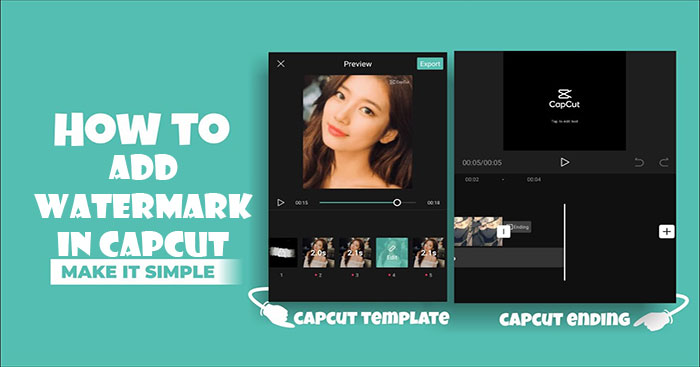Select the 2.1s clip thumbnail numbered 5

point(429,253)
